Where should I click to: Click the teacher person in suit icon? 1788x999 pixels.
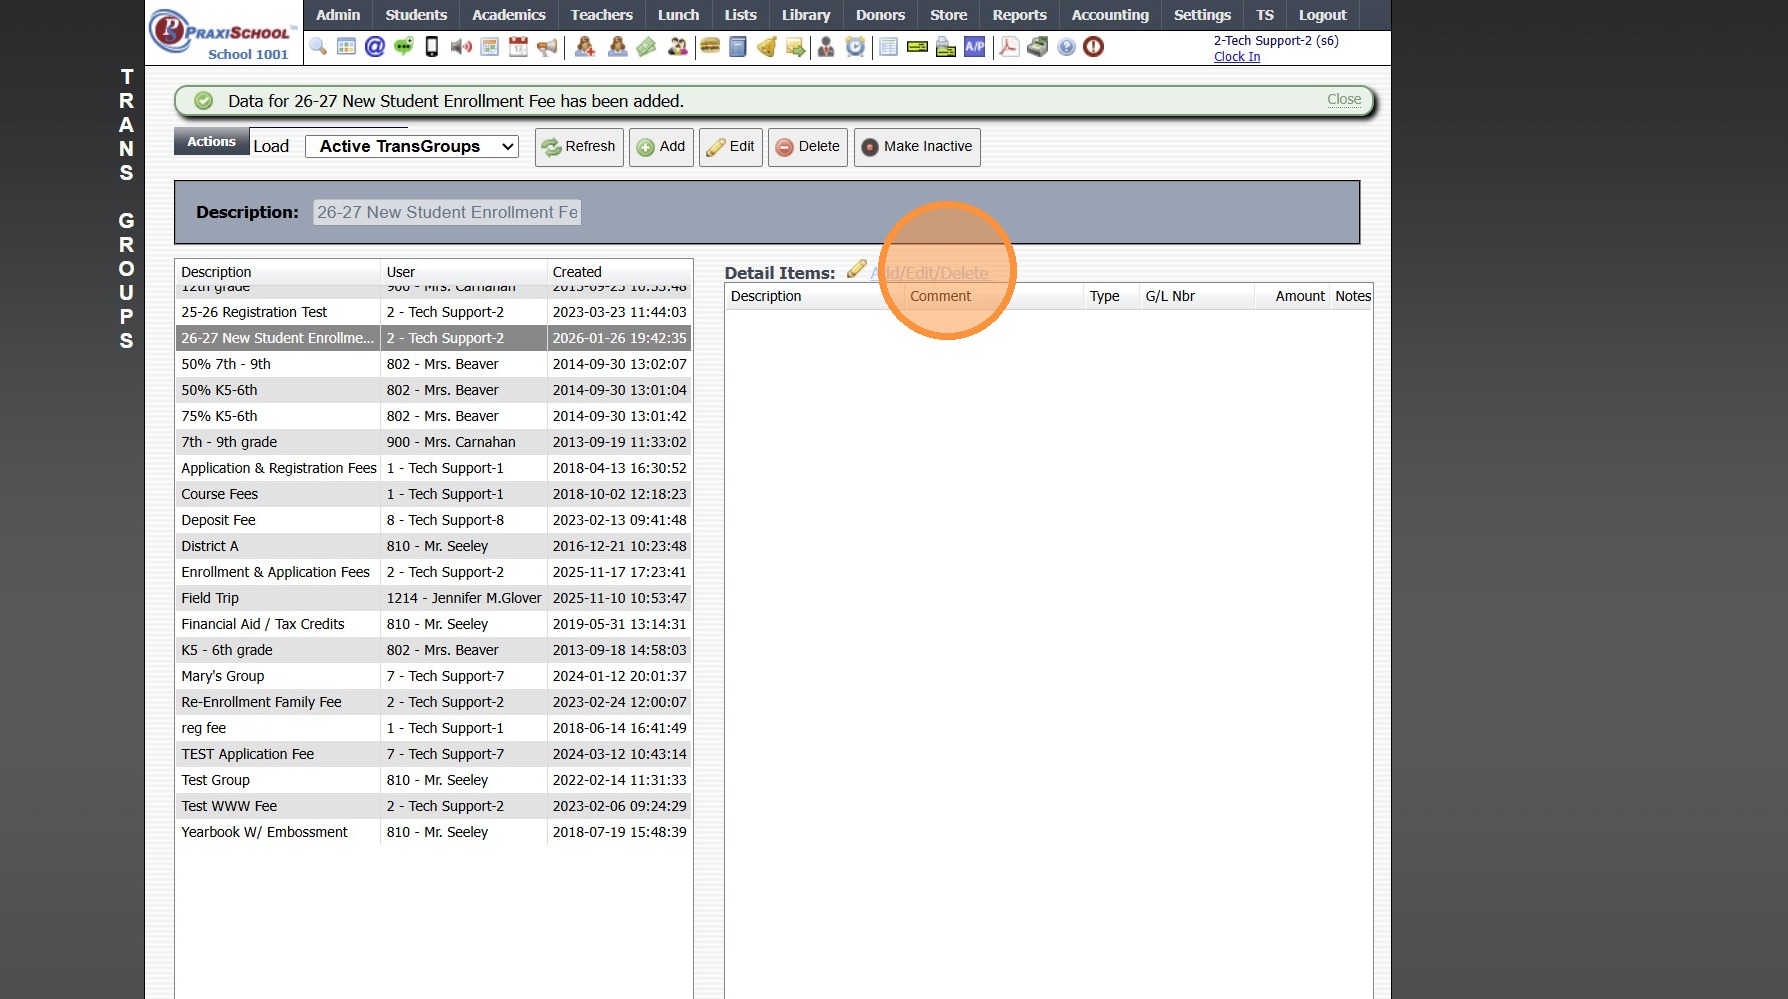826,47
